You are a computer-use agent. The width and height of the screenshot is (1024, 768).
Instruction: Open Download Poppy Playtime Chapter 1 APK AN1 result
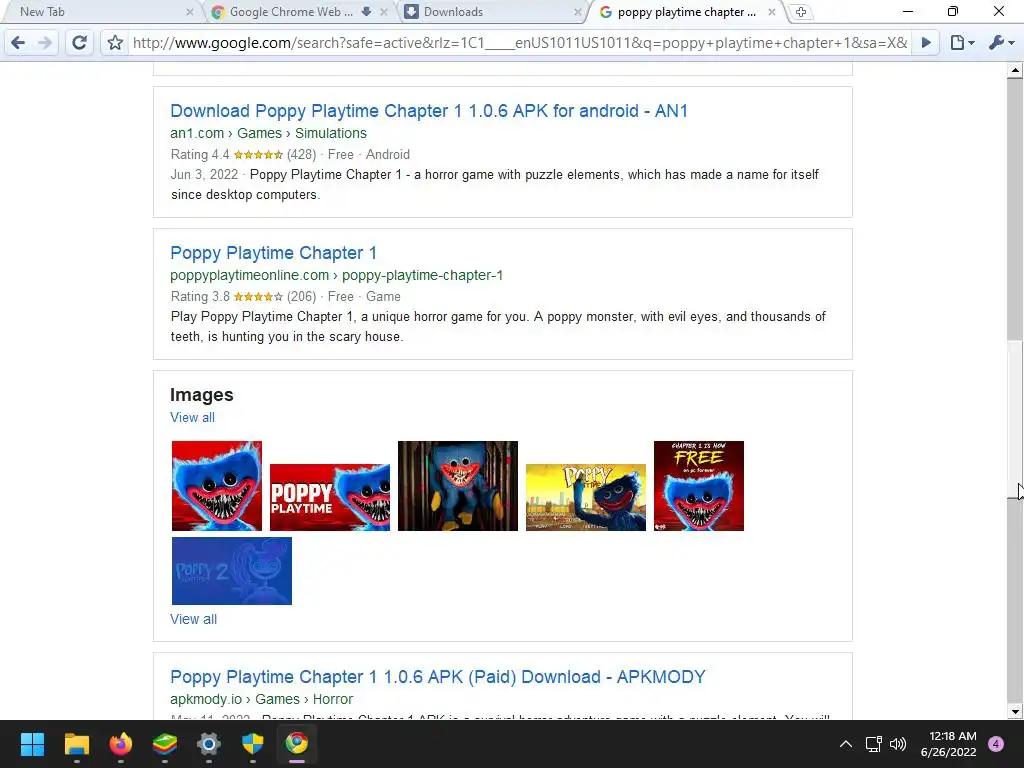(429, 111)
